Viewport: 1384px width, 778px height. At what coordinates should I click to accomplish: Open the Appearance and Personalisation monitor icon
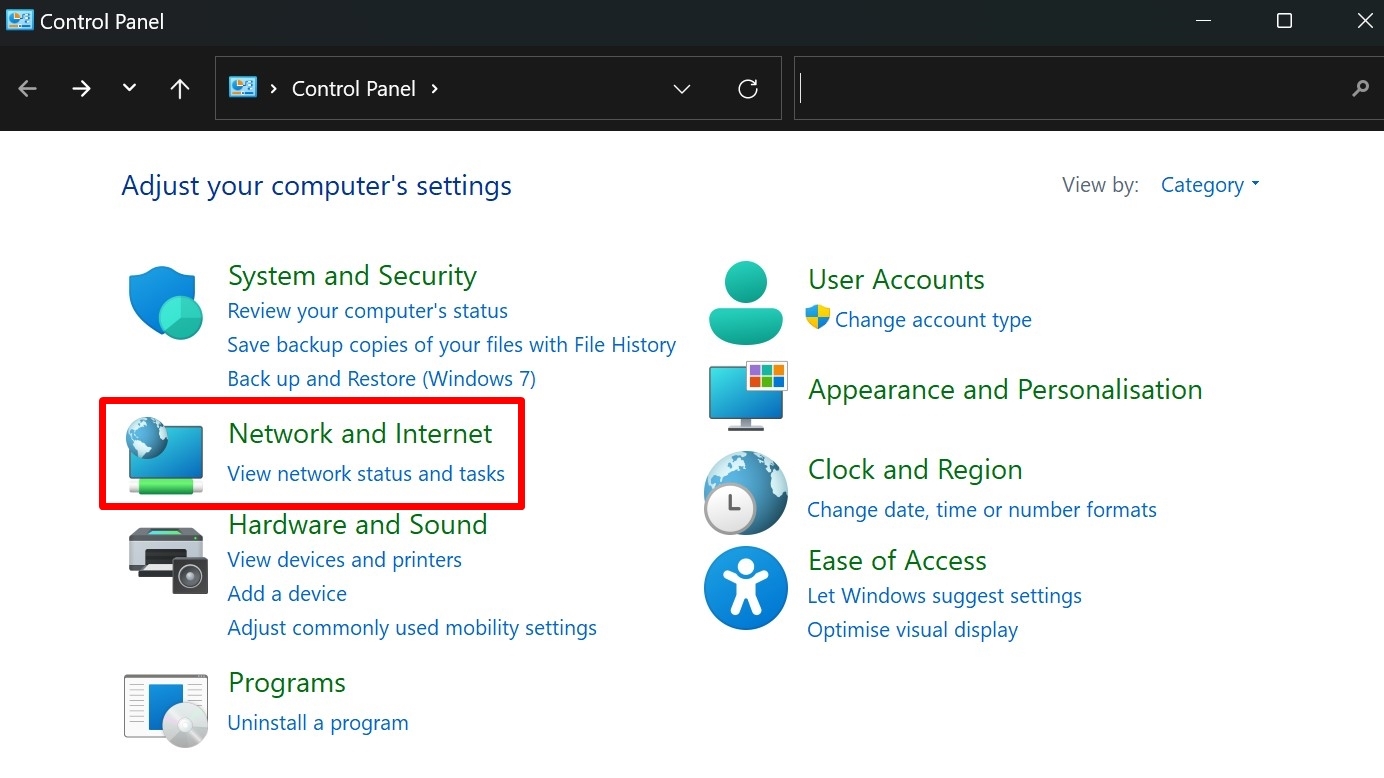click(748, 396)
